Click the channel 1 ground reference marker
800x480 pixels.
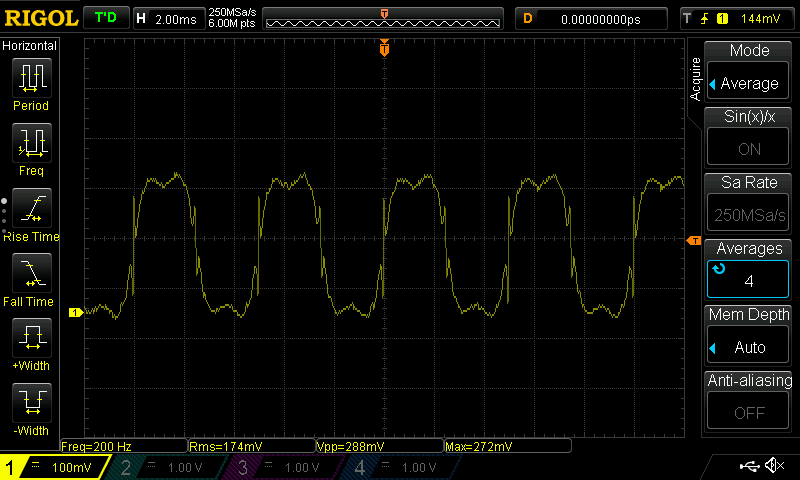[76, 312]
